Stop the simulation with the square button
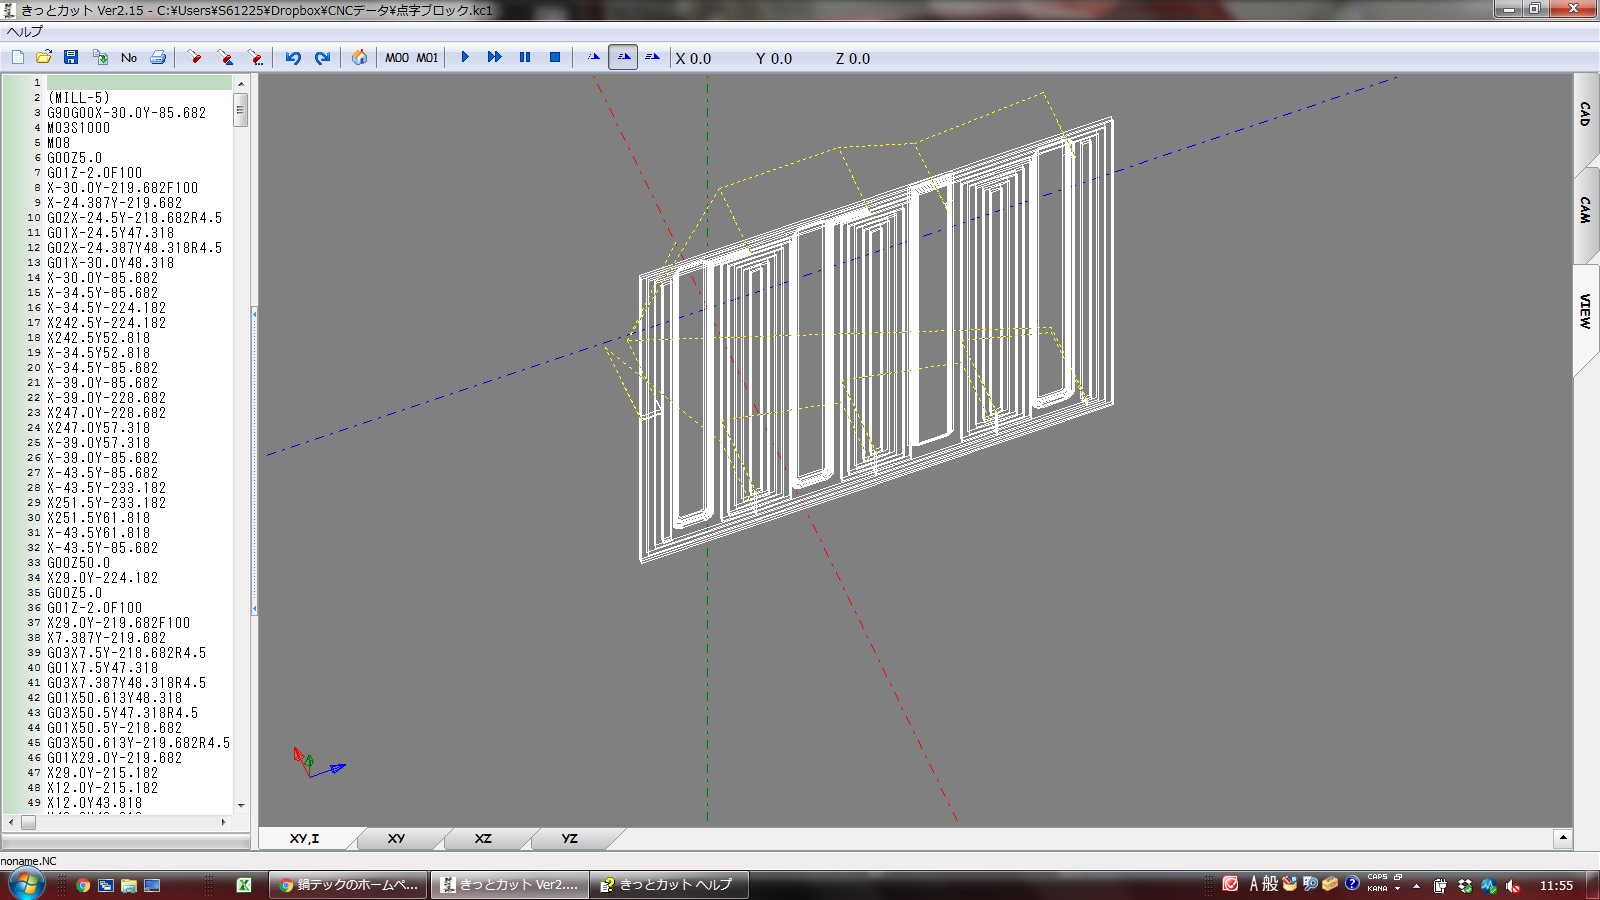 [x=555, y=58]
